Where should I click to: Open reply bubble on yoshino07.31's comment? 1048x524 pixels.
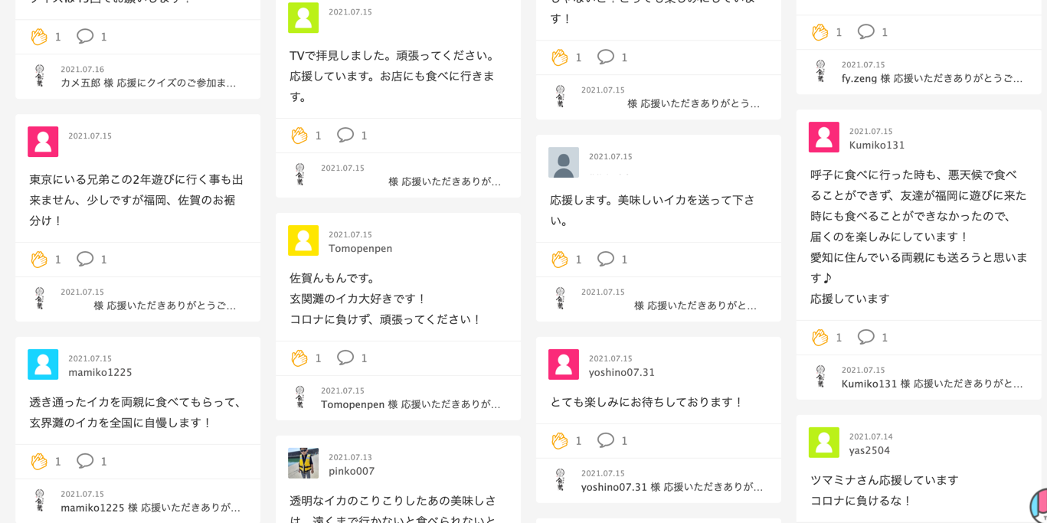(x=606, y=440)
